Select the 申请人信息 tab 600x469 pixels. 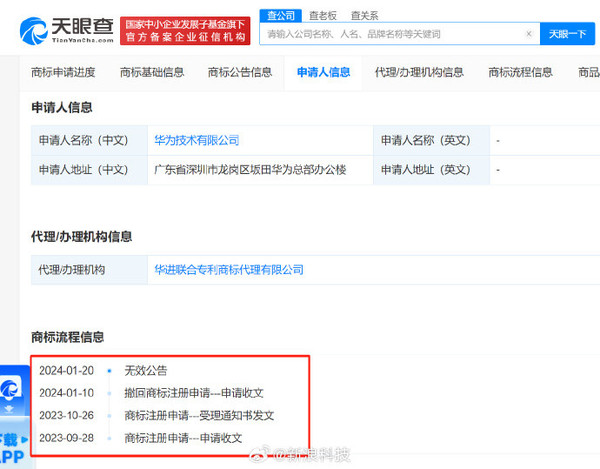[x=323, y=72]
